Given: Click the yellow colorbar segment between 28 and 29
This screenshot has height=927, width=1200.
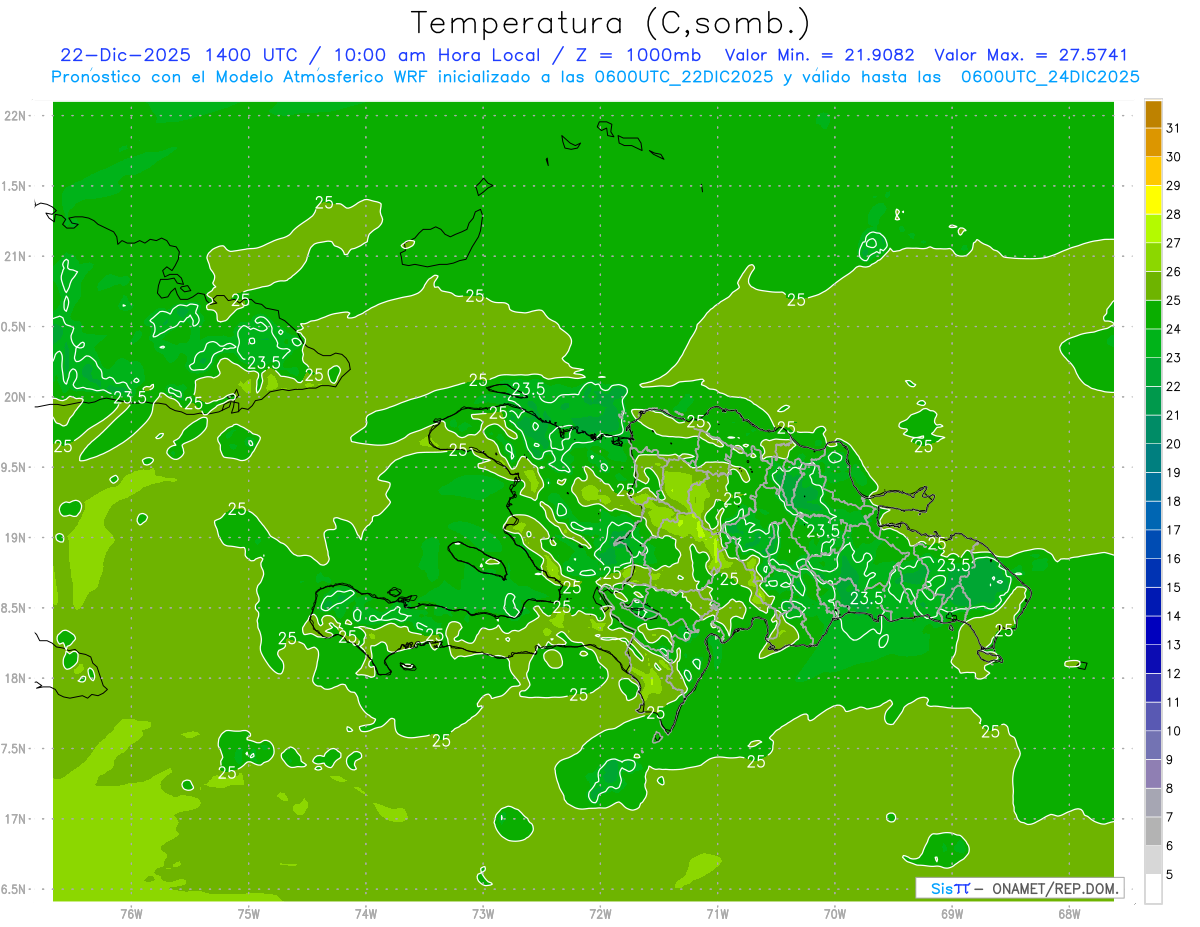Looking at the screenshot, I should click(1153, 200).
